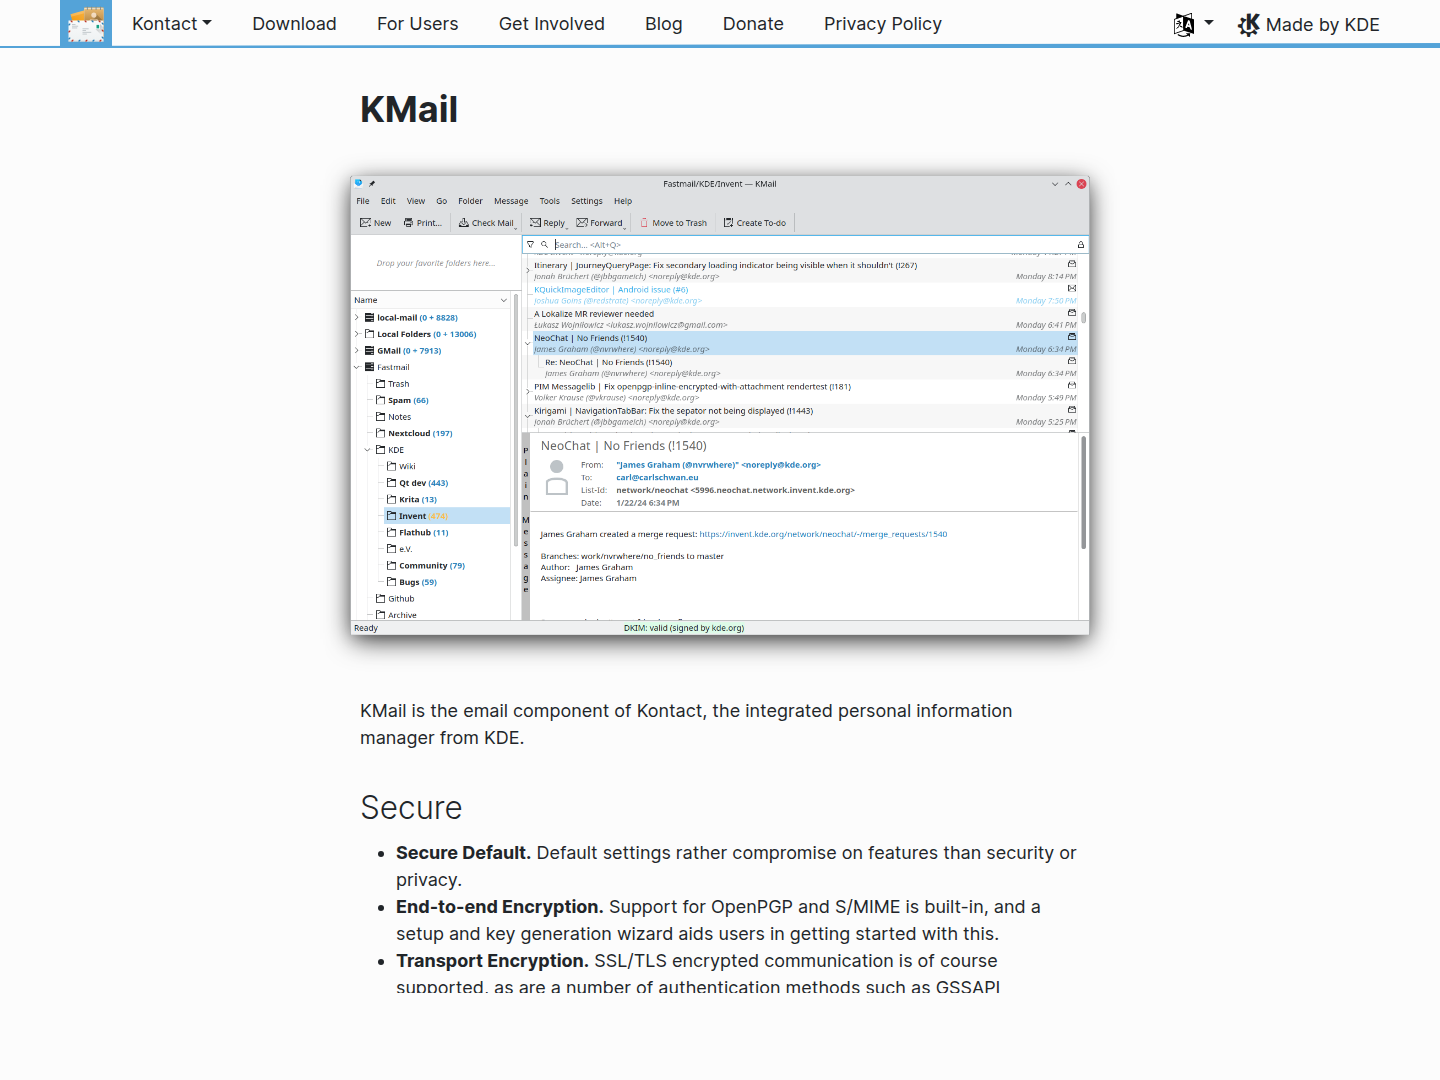1440x1080 pixels.
Task: Click the invent.kde.org merge request link
Action: coord(823,534)
